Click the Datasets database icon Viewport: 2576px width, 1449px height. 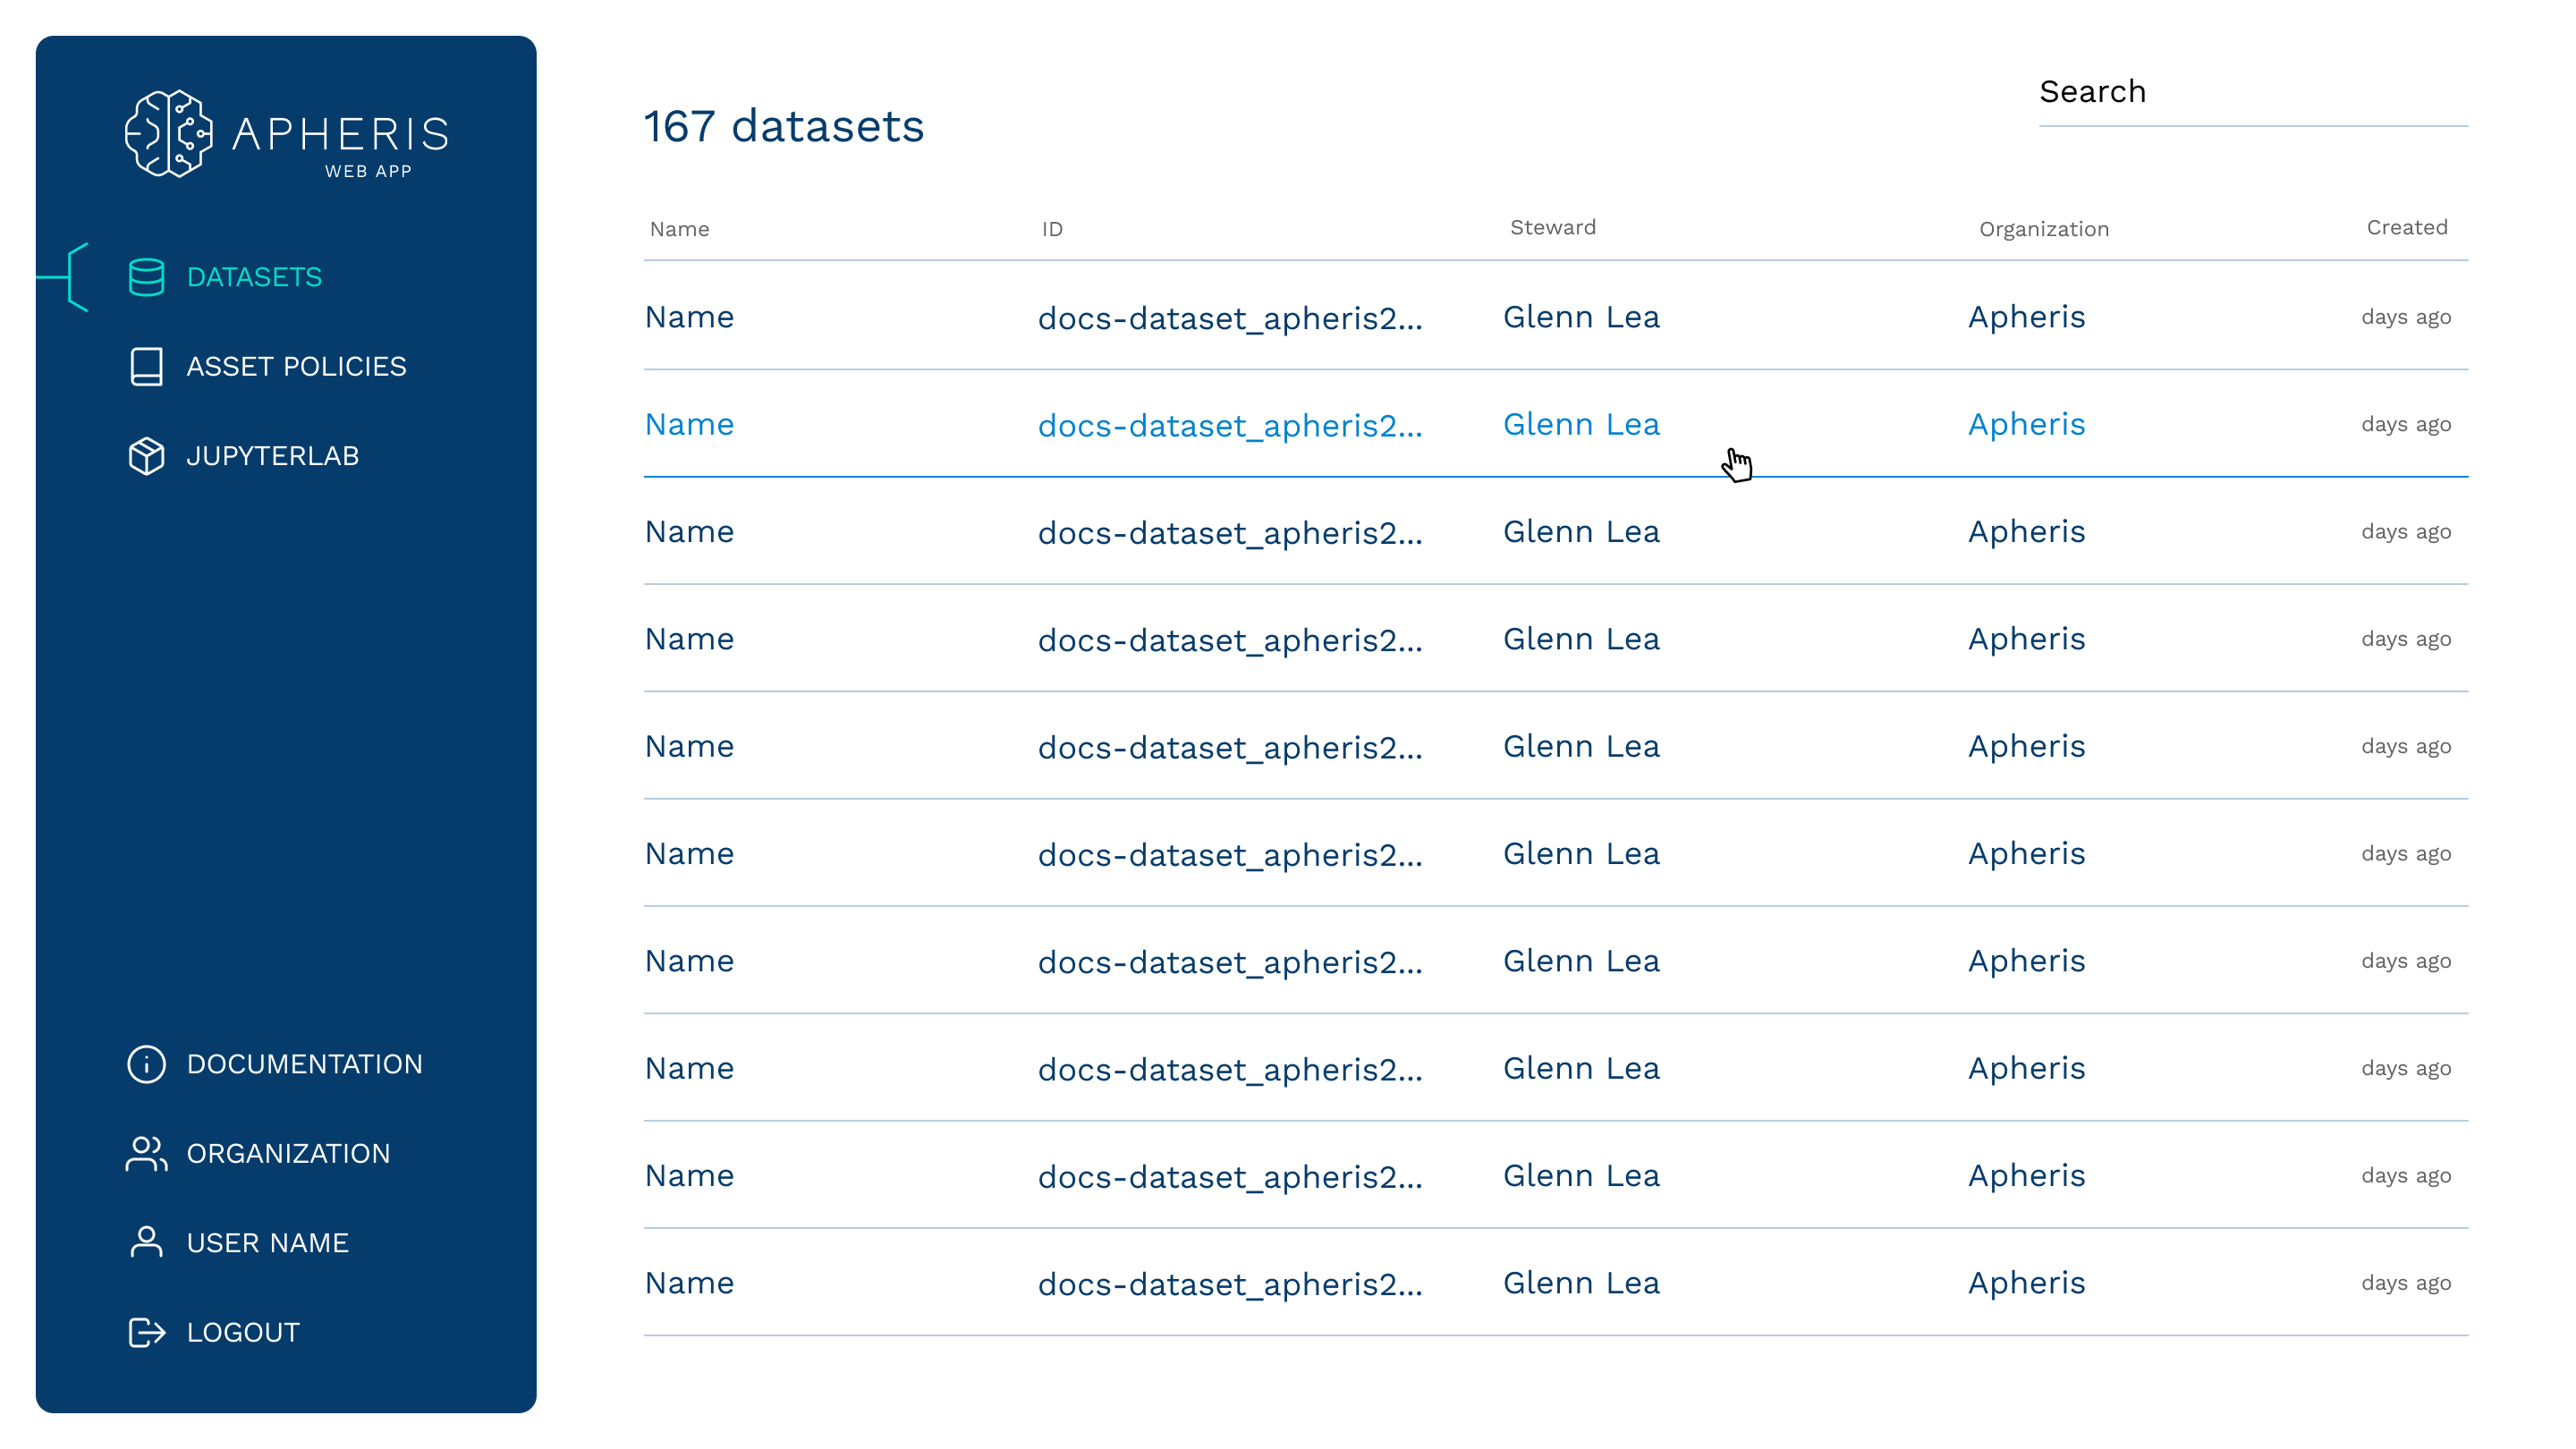146,277
